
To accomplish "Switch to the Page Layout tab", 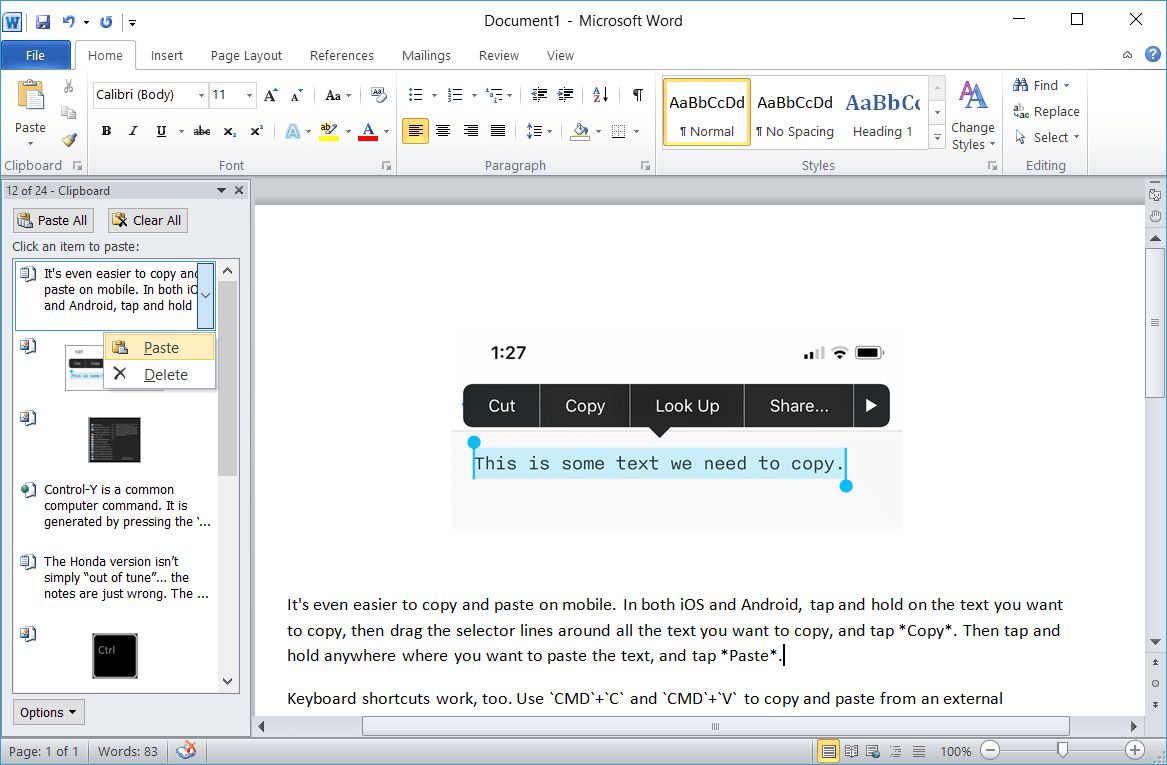I will (246, 55).
